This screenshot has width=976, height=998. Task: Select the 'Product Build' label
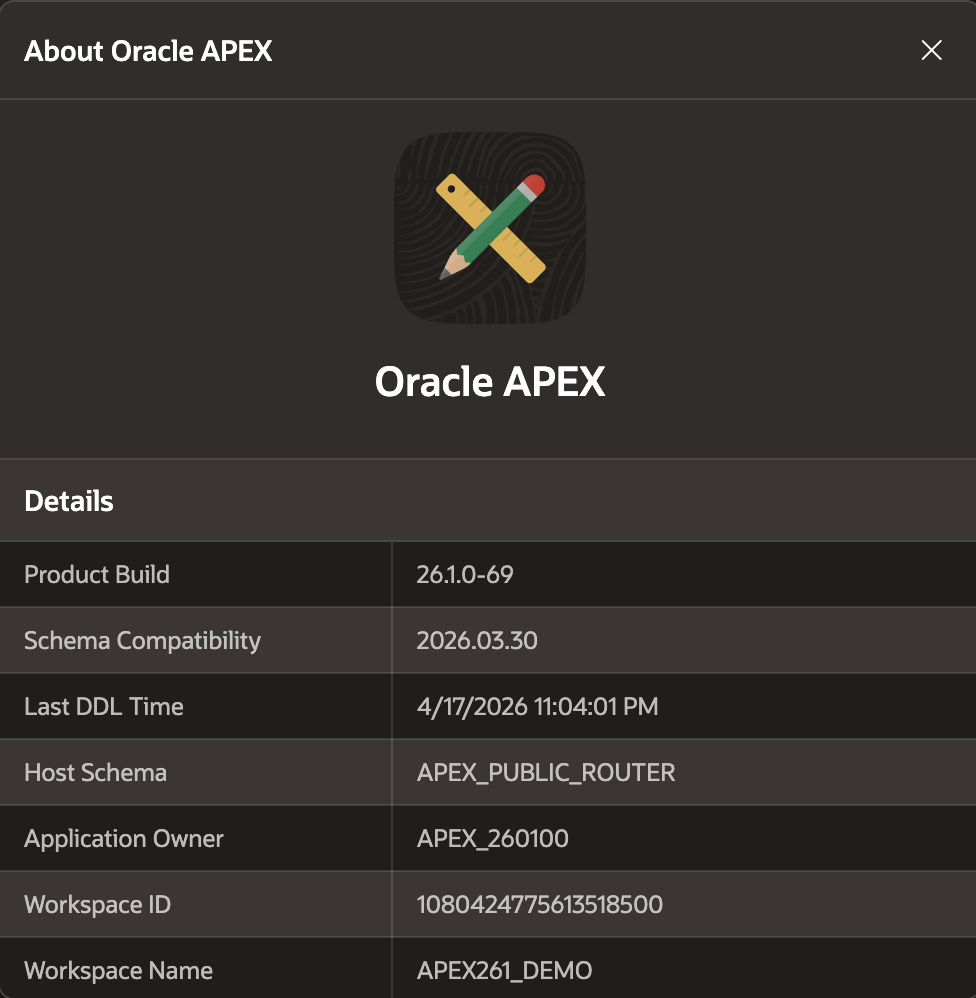97,574
